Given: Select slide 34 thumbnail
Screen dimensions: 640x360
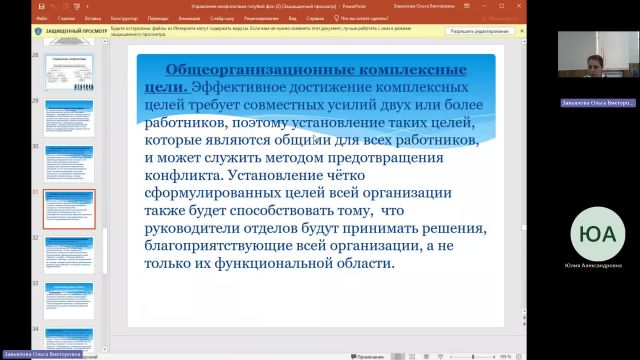Looking at the screenshot, I should coord(69,340).
